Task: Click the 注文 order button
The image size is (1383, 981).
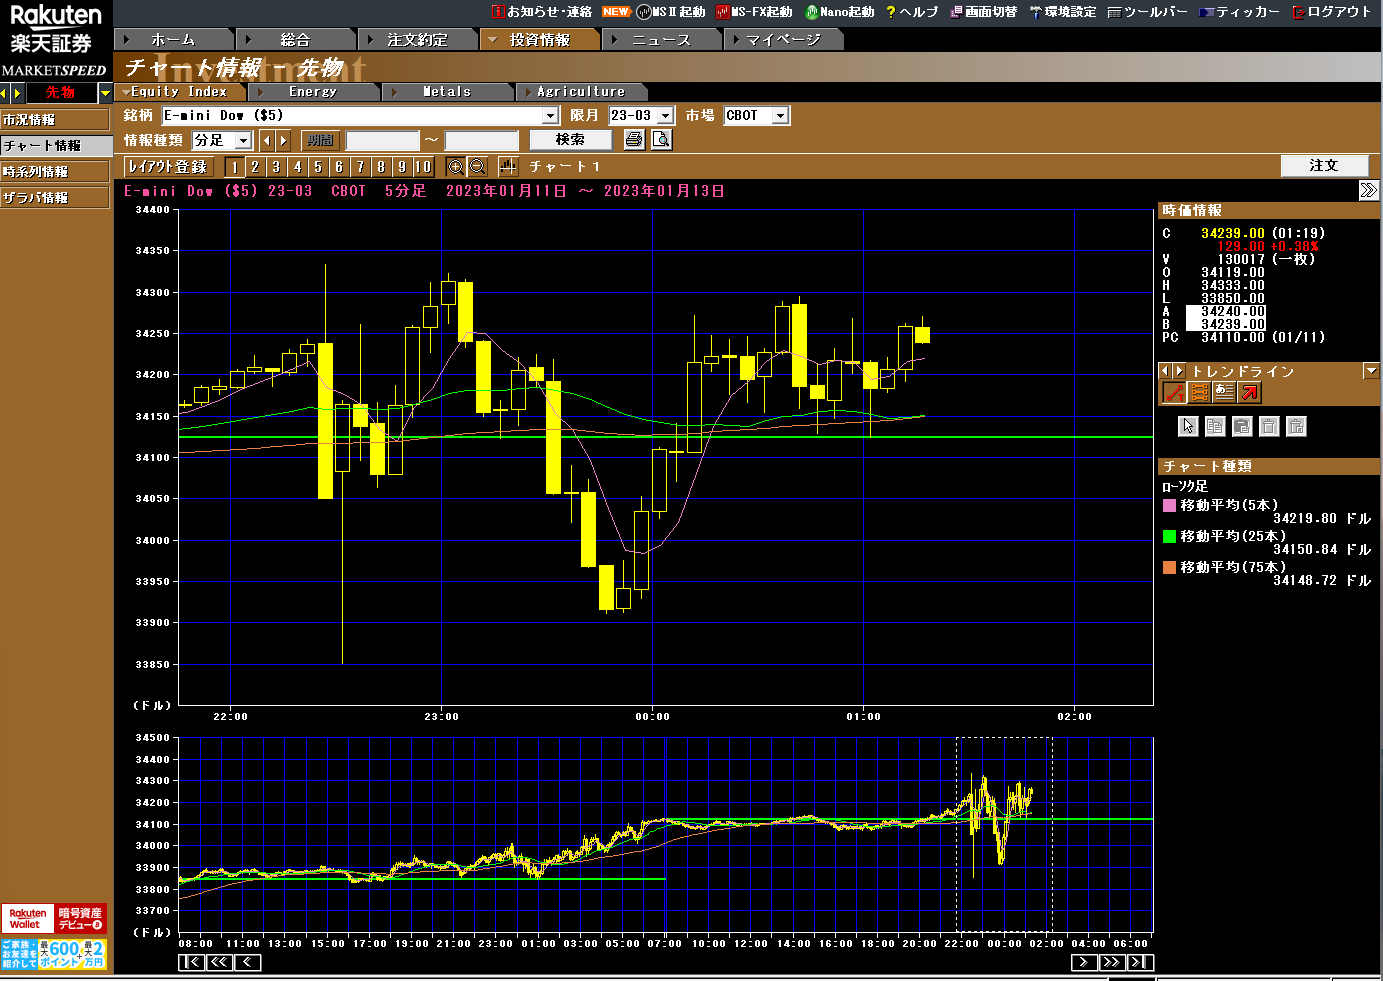Action: point(1324,166)
